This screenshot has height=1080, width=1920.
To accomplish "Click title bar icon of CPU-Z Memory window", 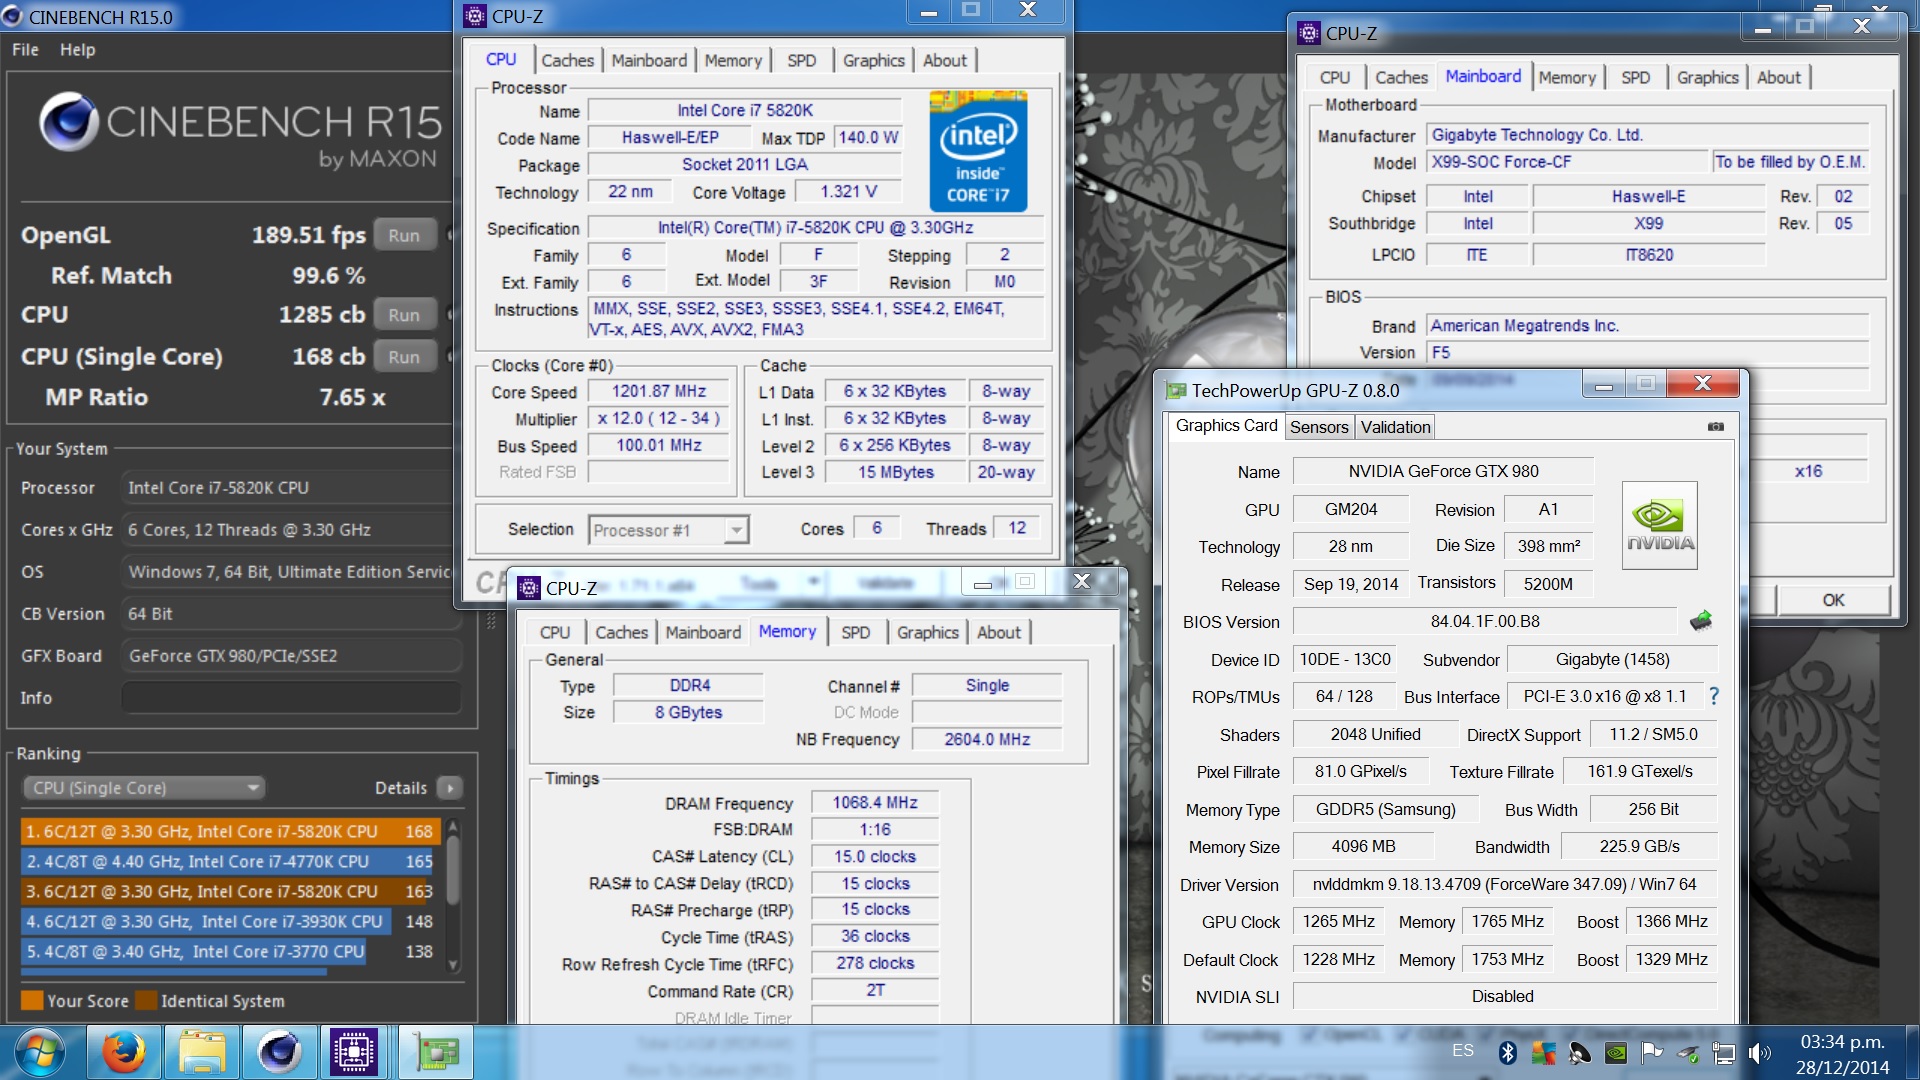I will [529, 588].
